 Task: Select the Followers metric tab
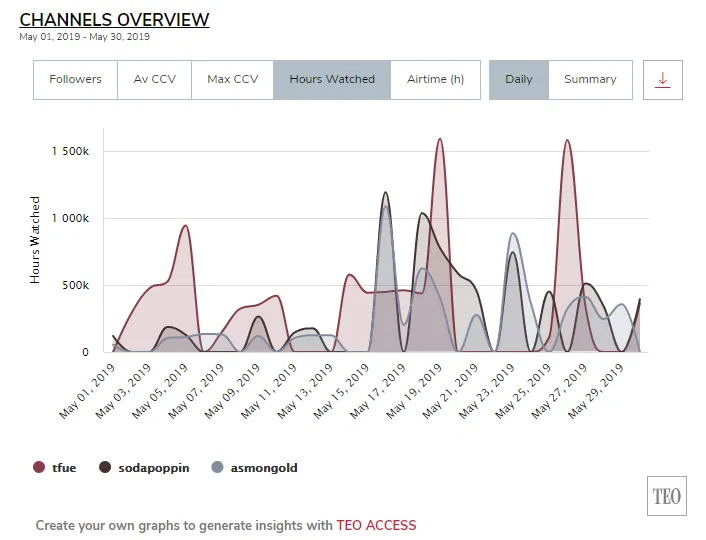pos(75,80)
